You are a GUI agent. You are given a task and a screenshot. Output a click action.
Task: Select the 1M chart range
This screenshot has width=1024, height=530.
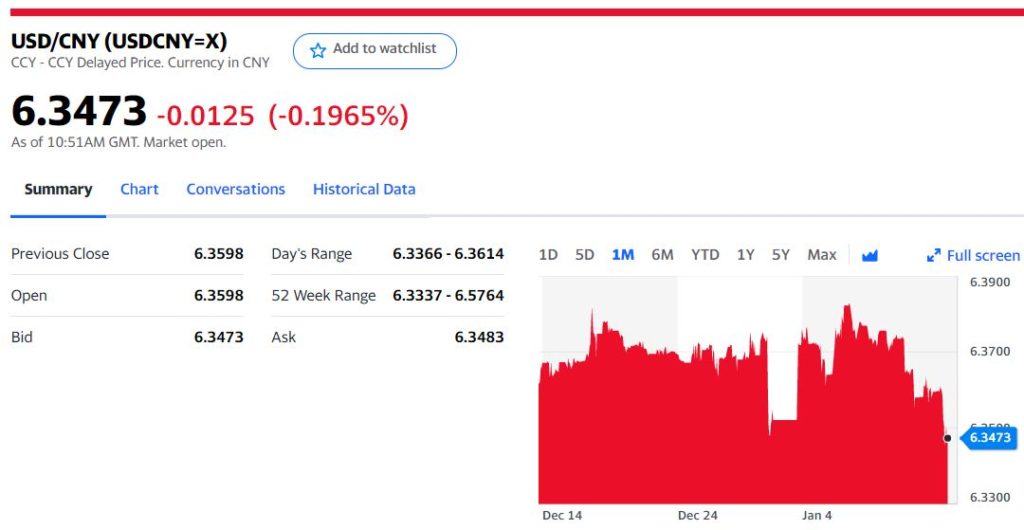point(622,255)
